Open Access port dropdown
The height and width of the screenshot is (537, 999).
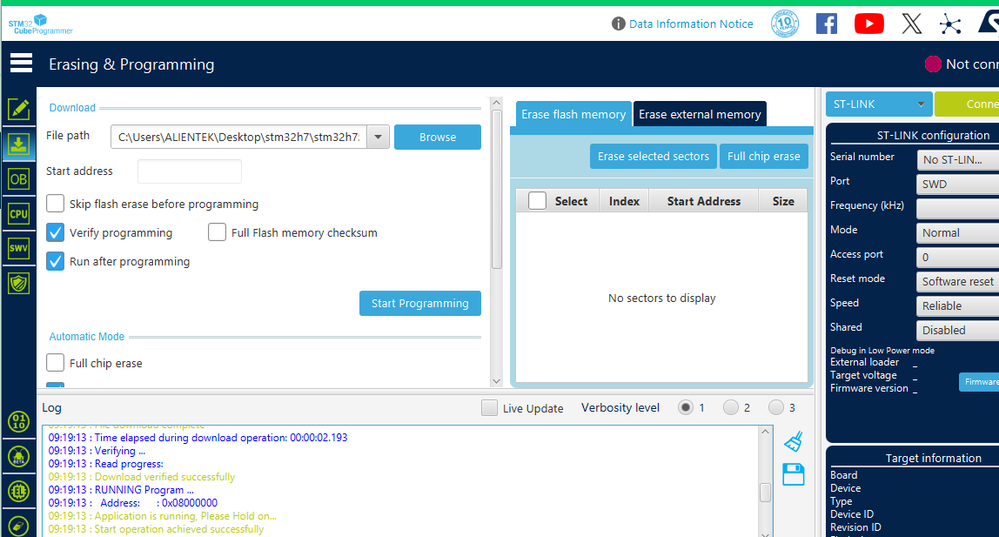958,257
